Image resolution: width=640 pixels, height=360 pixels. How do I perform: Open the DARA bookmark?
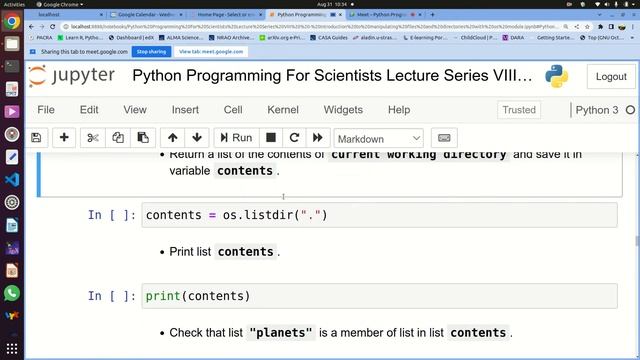pos(513,38)
